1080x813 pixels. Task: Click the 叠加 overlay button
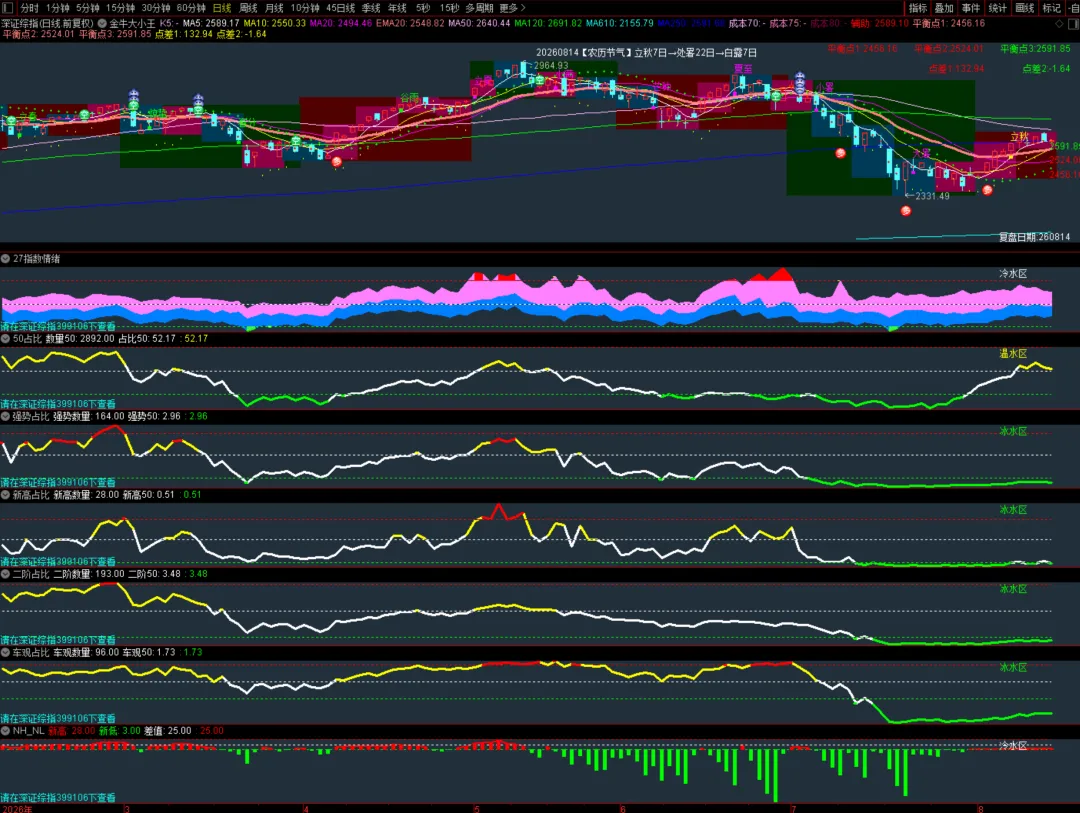944,8
